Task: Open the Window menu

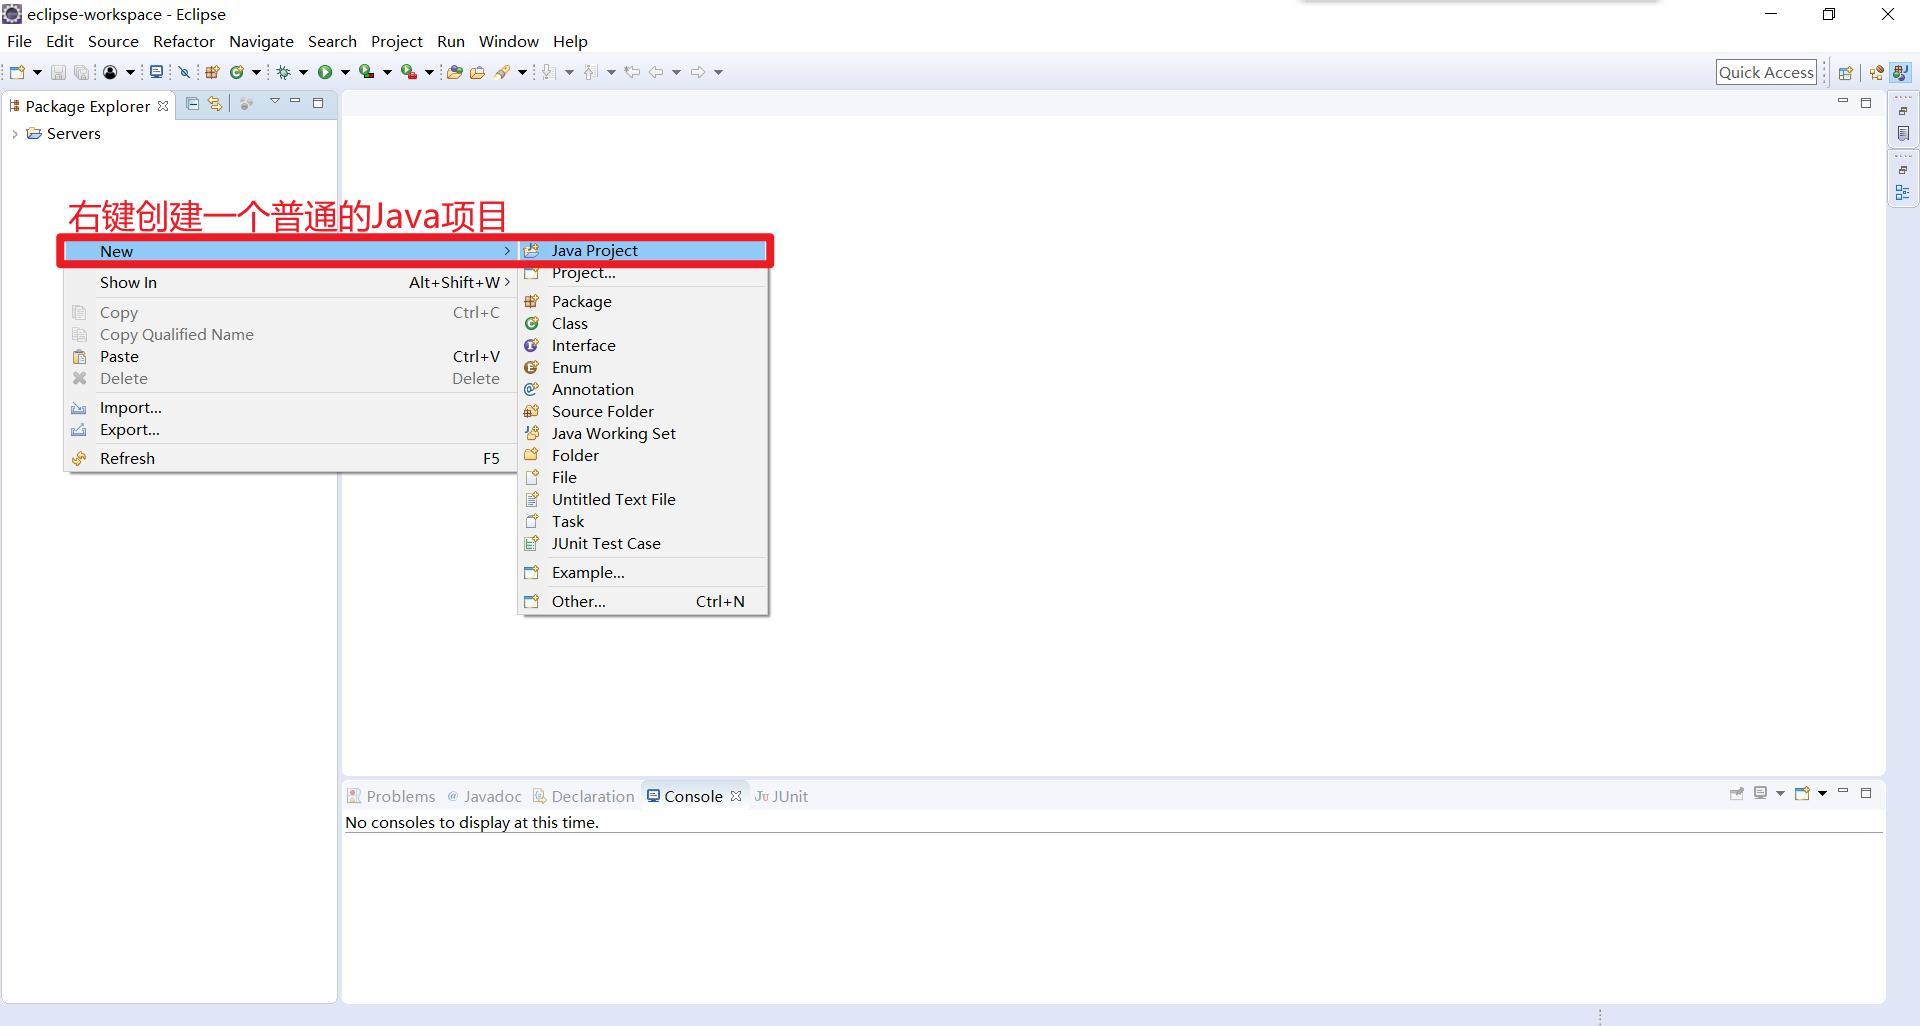Action: [x=508, y=41]
